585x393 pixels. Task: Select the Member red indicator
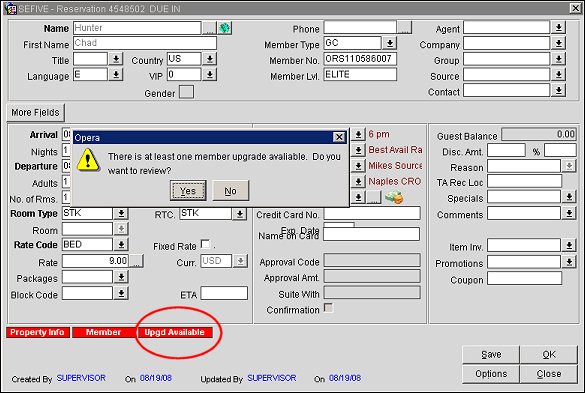point(103,332)
